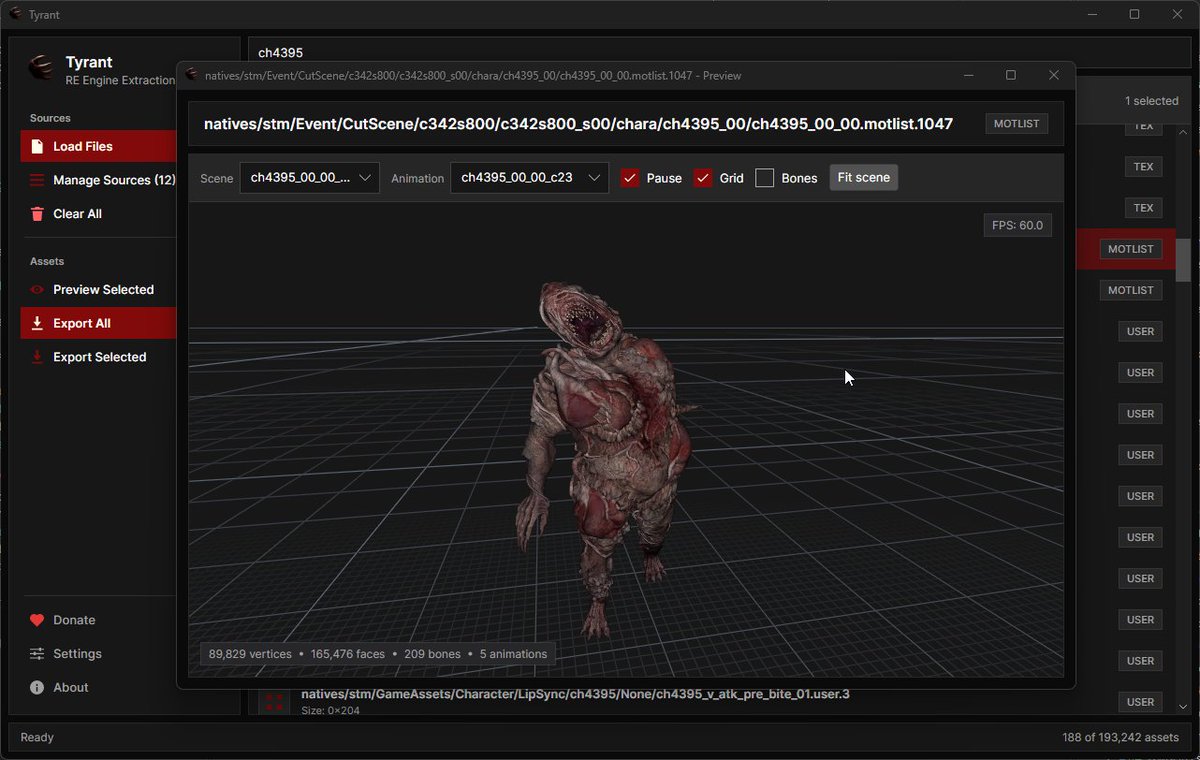Click the search field containing ch4395
Viewport: 1200px width, 760px height.
[x=719, y=52]
